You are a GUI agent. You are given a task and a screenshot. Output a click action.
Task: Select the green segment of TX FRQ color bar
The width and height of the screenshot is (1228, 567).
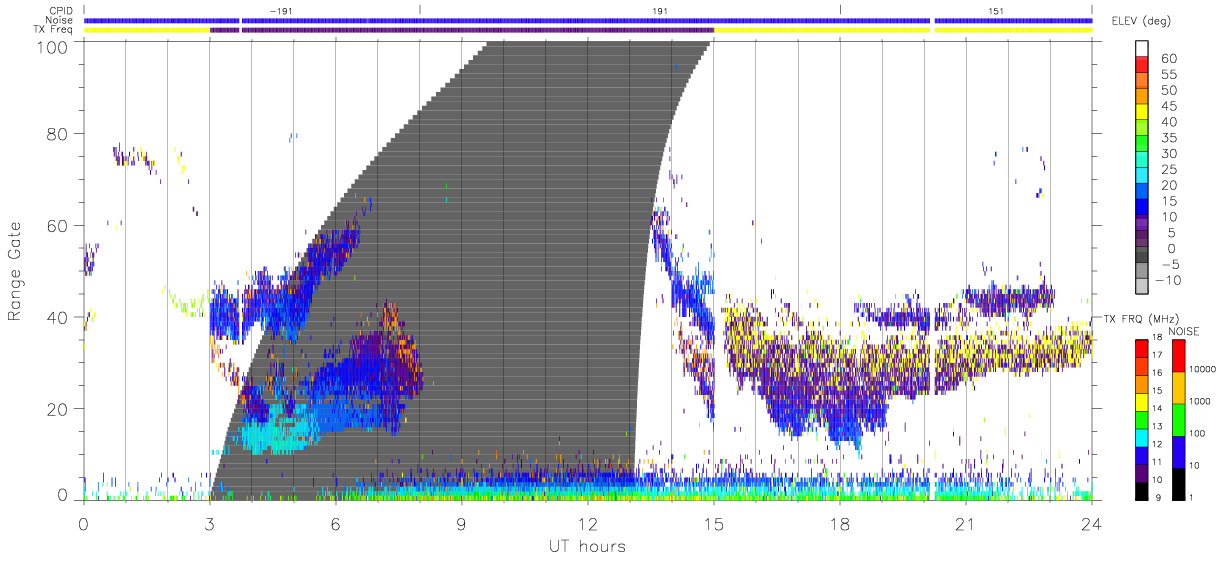(1142, 419)
